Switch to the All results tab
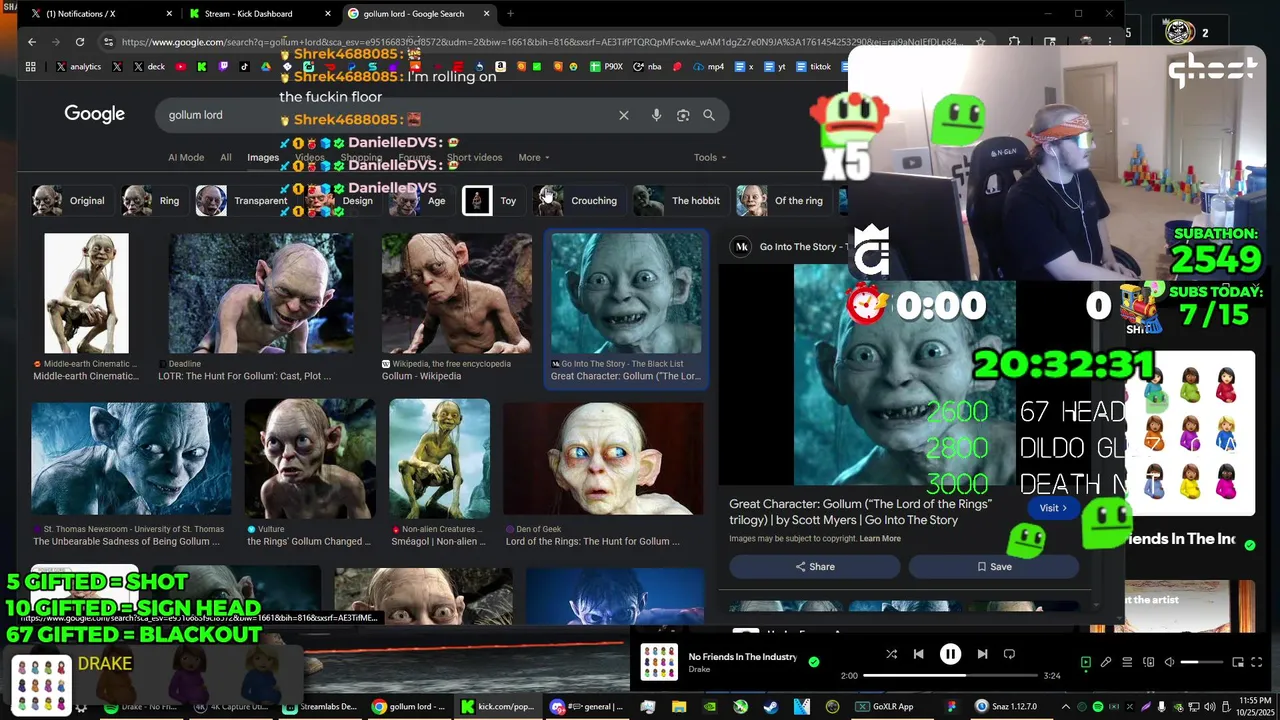The image size is (1280, 720). (x=226, y=157)
